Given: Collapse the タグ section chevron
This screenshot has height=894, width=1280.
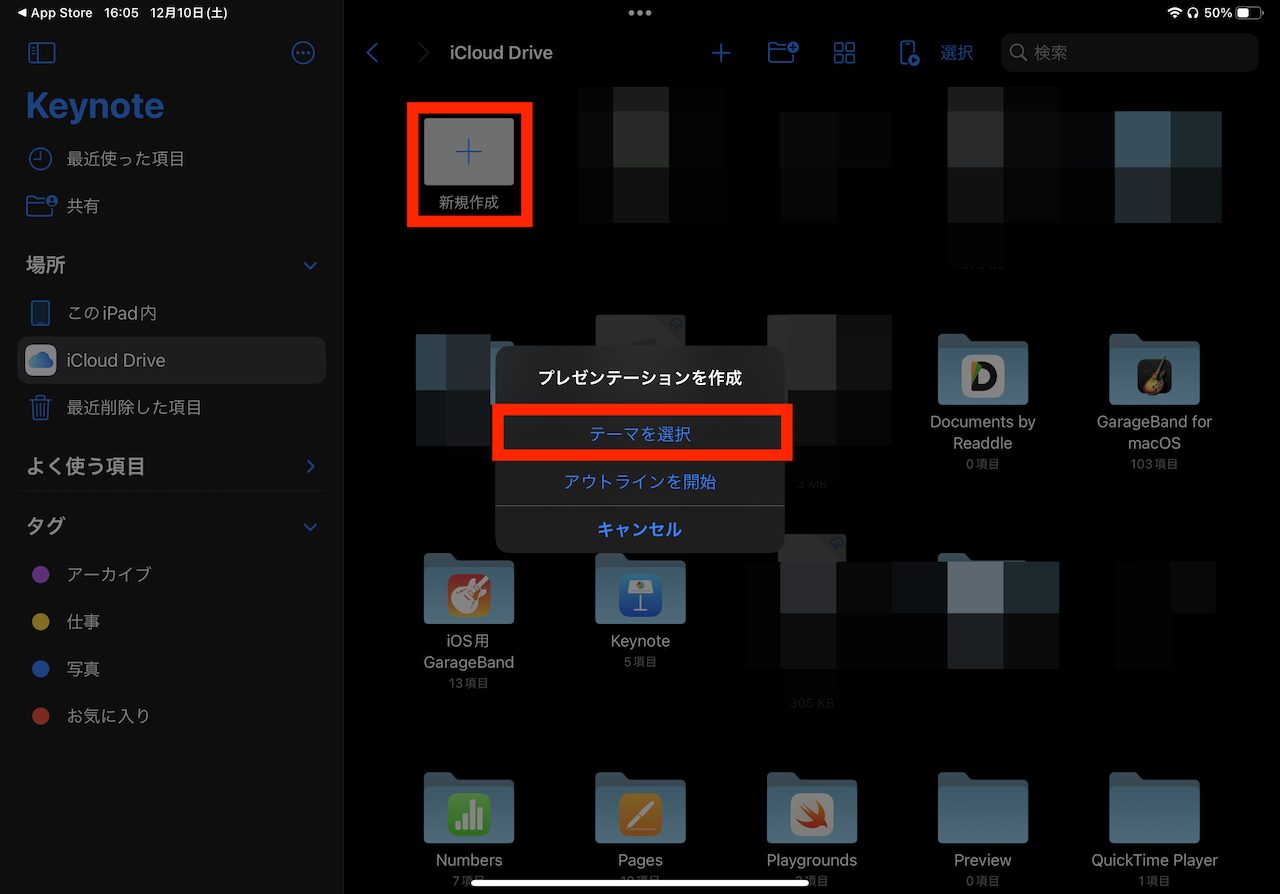Looking at the screenshot, I should coord(310,527).
